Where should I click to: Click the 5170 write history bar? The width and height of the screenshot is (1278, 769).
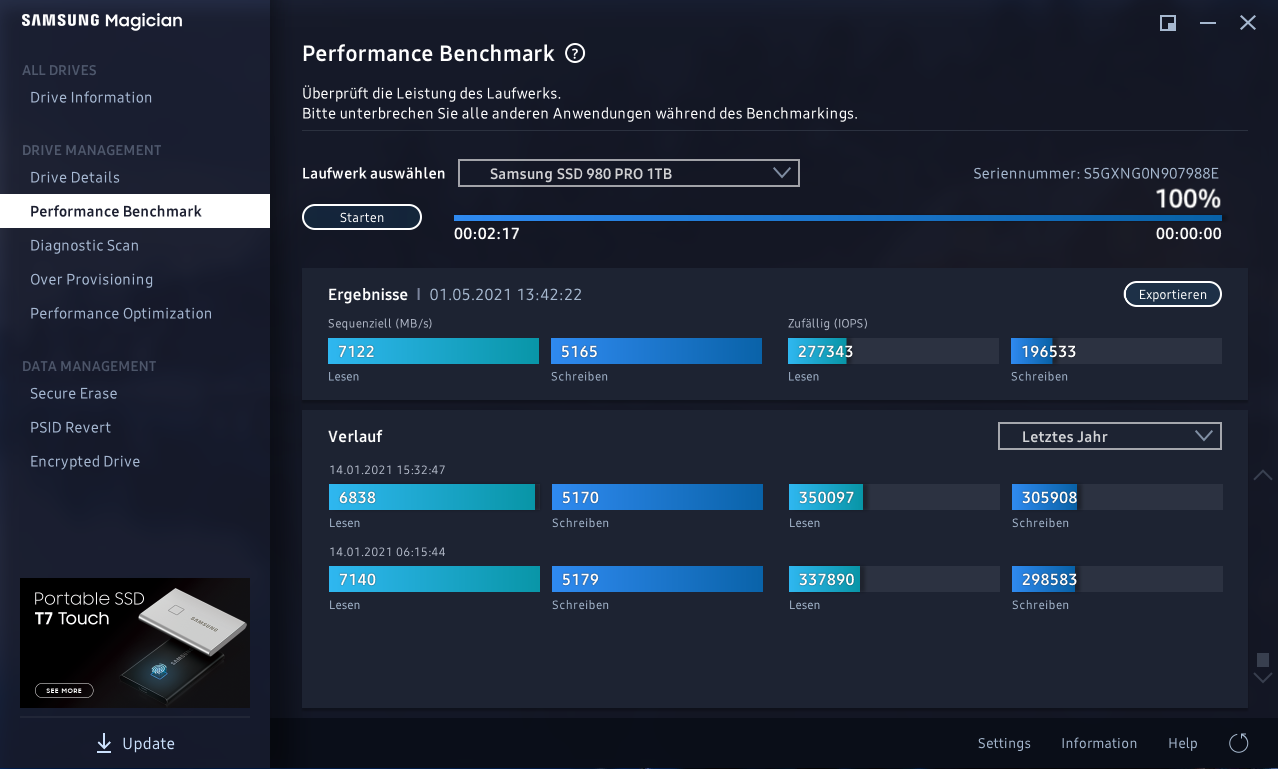(x=657, y=497)
